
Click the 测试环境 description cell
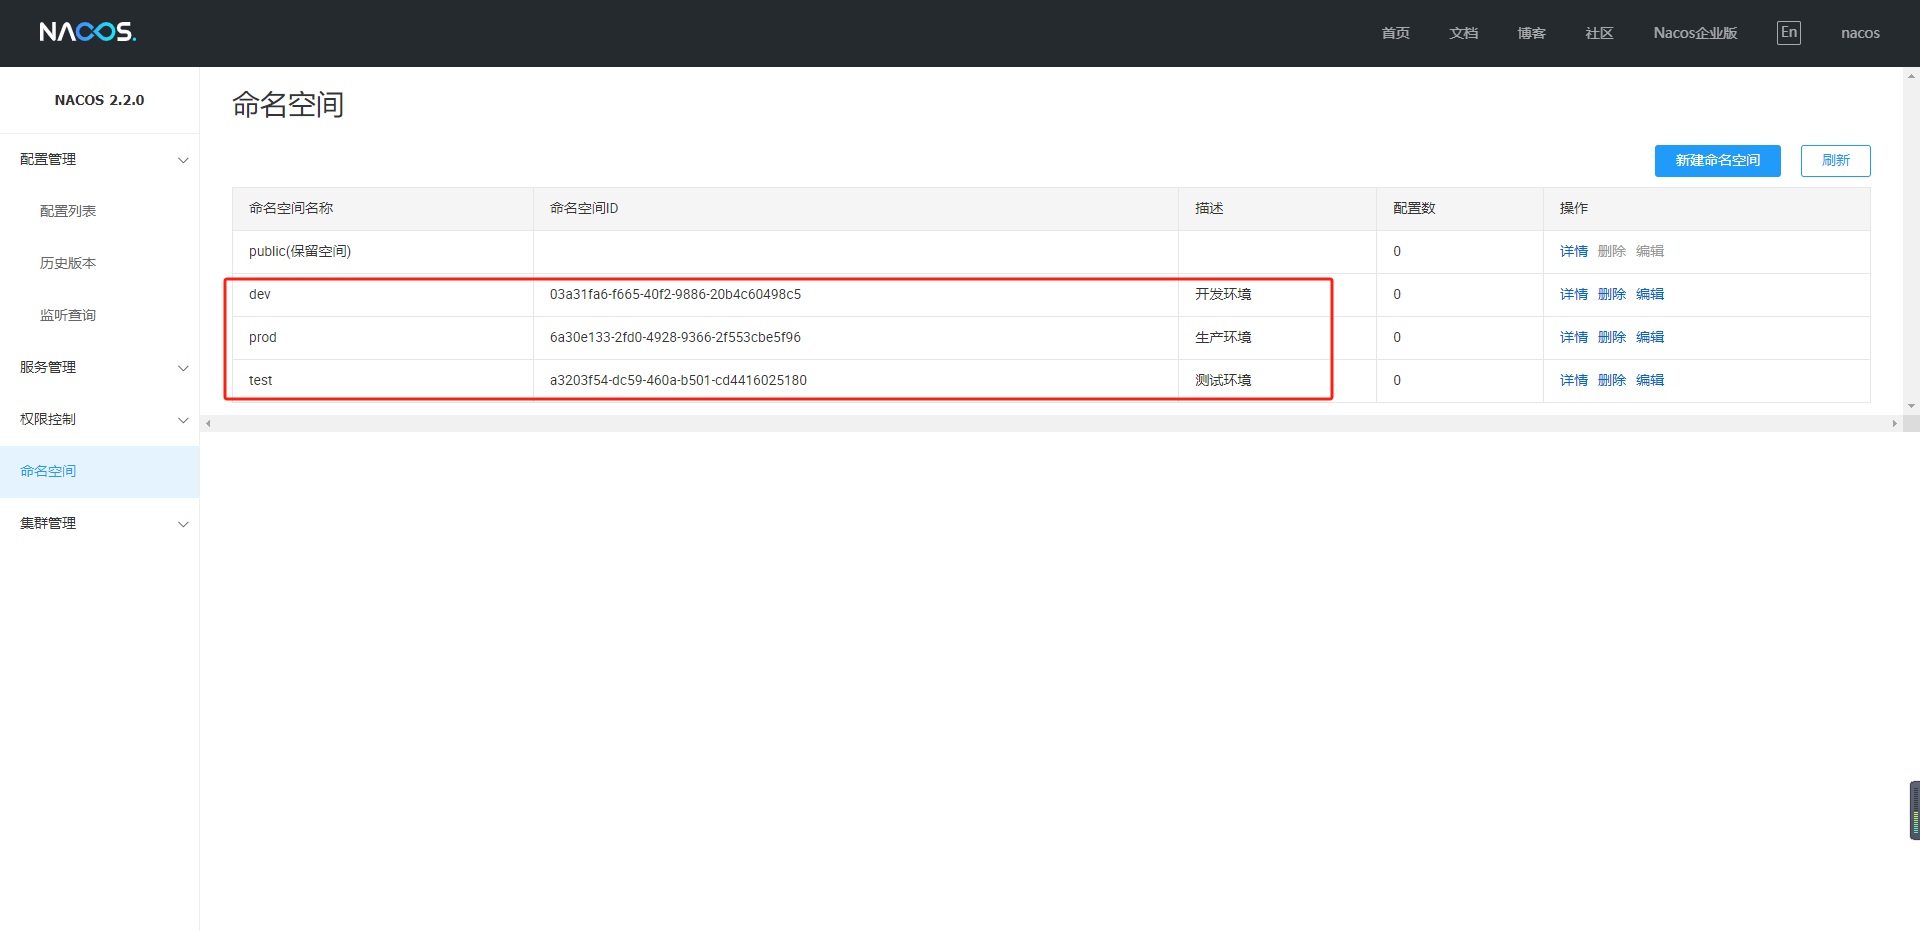coord(1277,381)
